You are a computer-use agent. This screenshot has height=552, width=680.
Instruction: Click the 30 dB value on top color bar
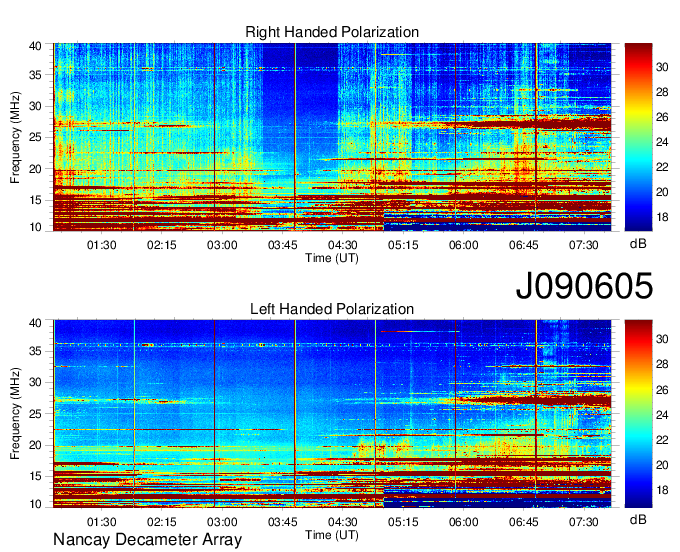point(662,67)
